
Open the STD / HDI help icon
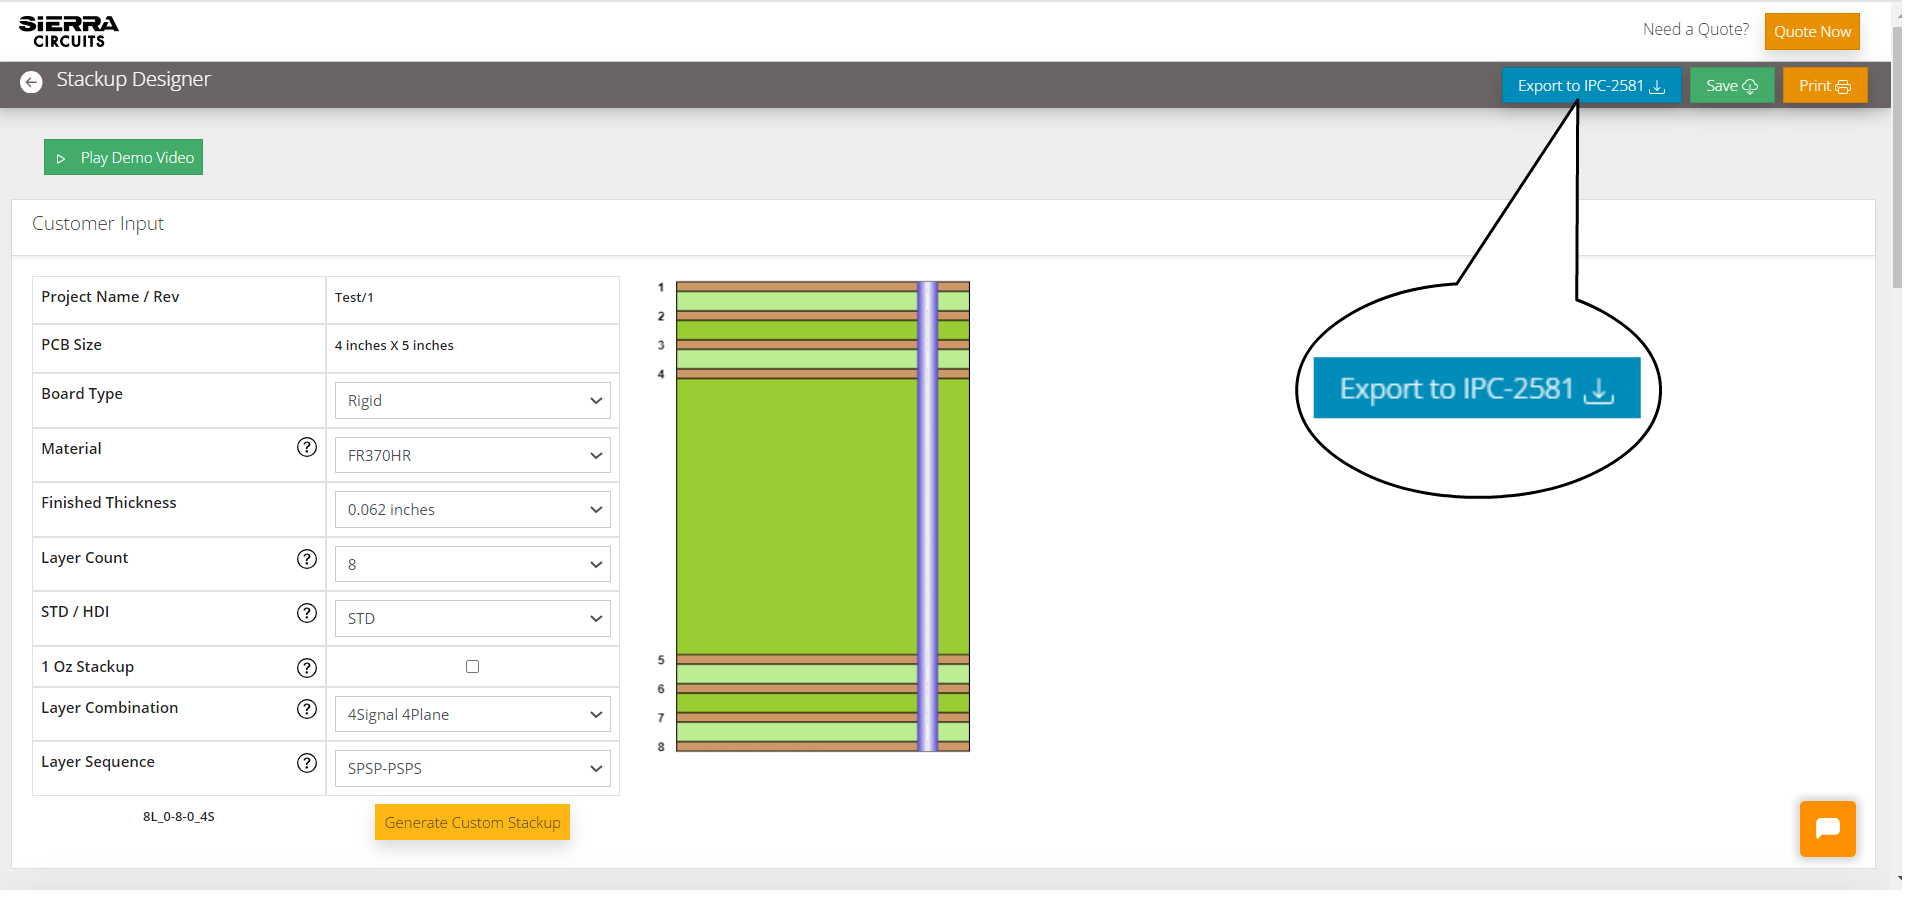pos(307,613)
